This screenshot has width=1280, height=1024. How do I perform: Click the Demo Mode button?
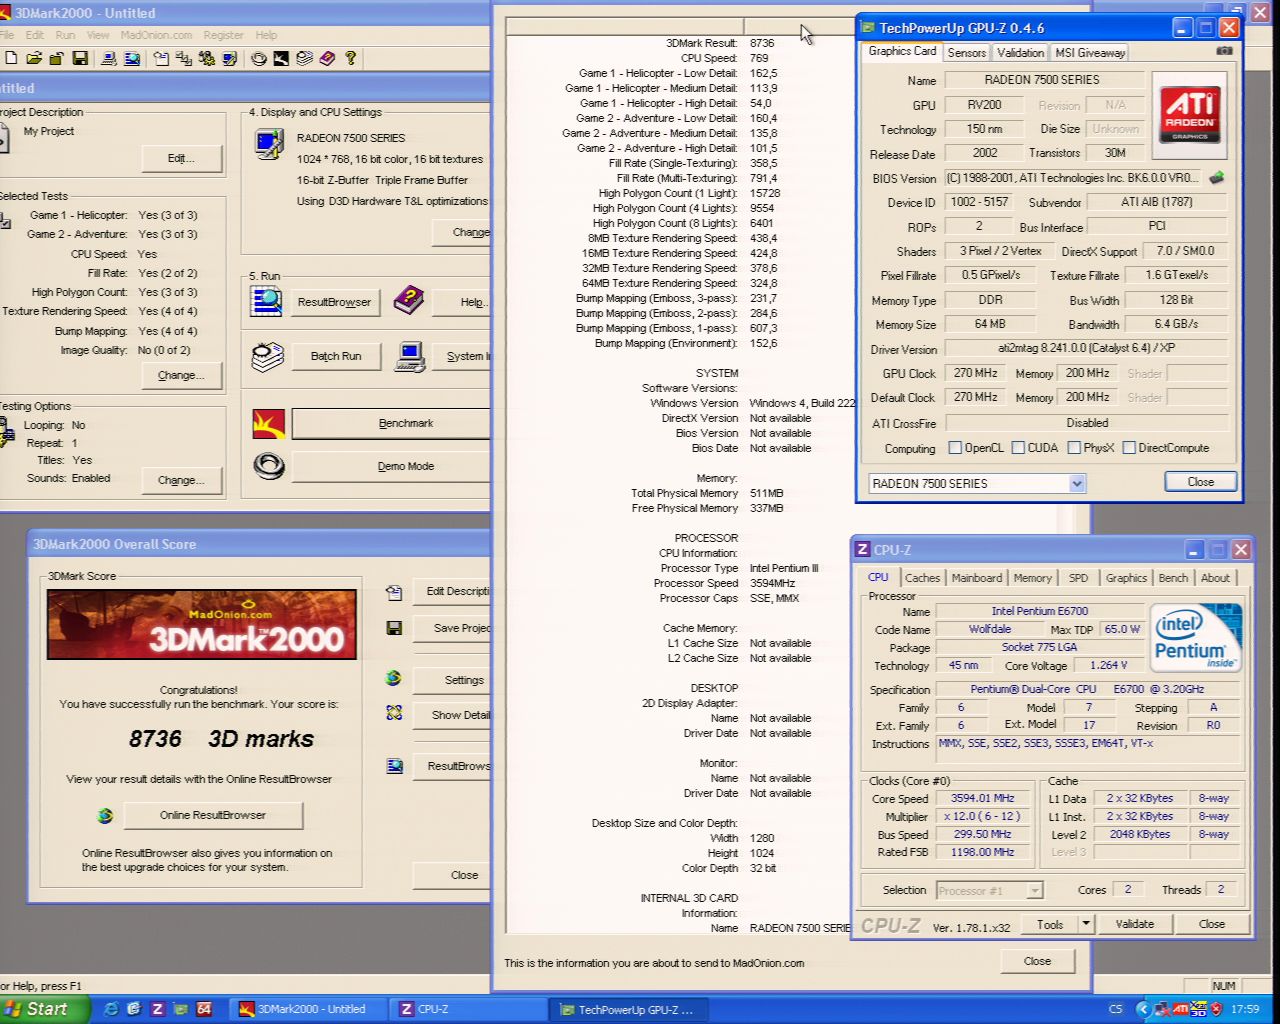click(x=392, y=466)
